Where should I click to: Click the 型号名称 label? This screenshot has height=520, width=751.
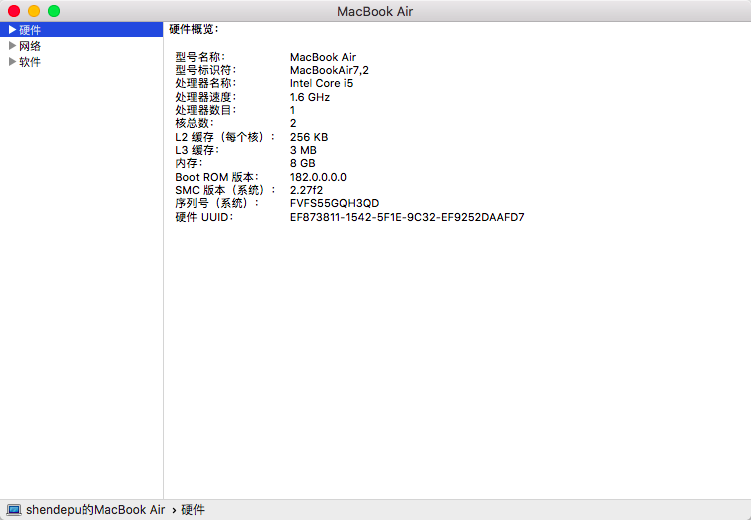(x=200, y=57)
